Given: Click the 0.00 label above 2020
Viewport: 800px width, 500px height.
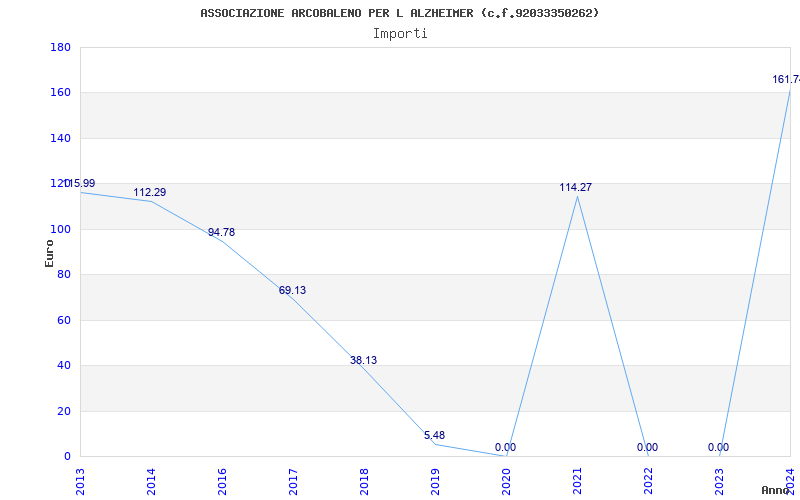Looking at the screenshot, I should [505, 447].
